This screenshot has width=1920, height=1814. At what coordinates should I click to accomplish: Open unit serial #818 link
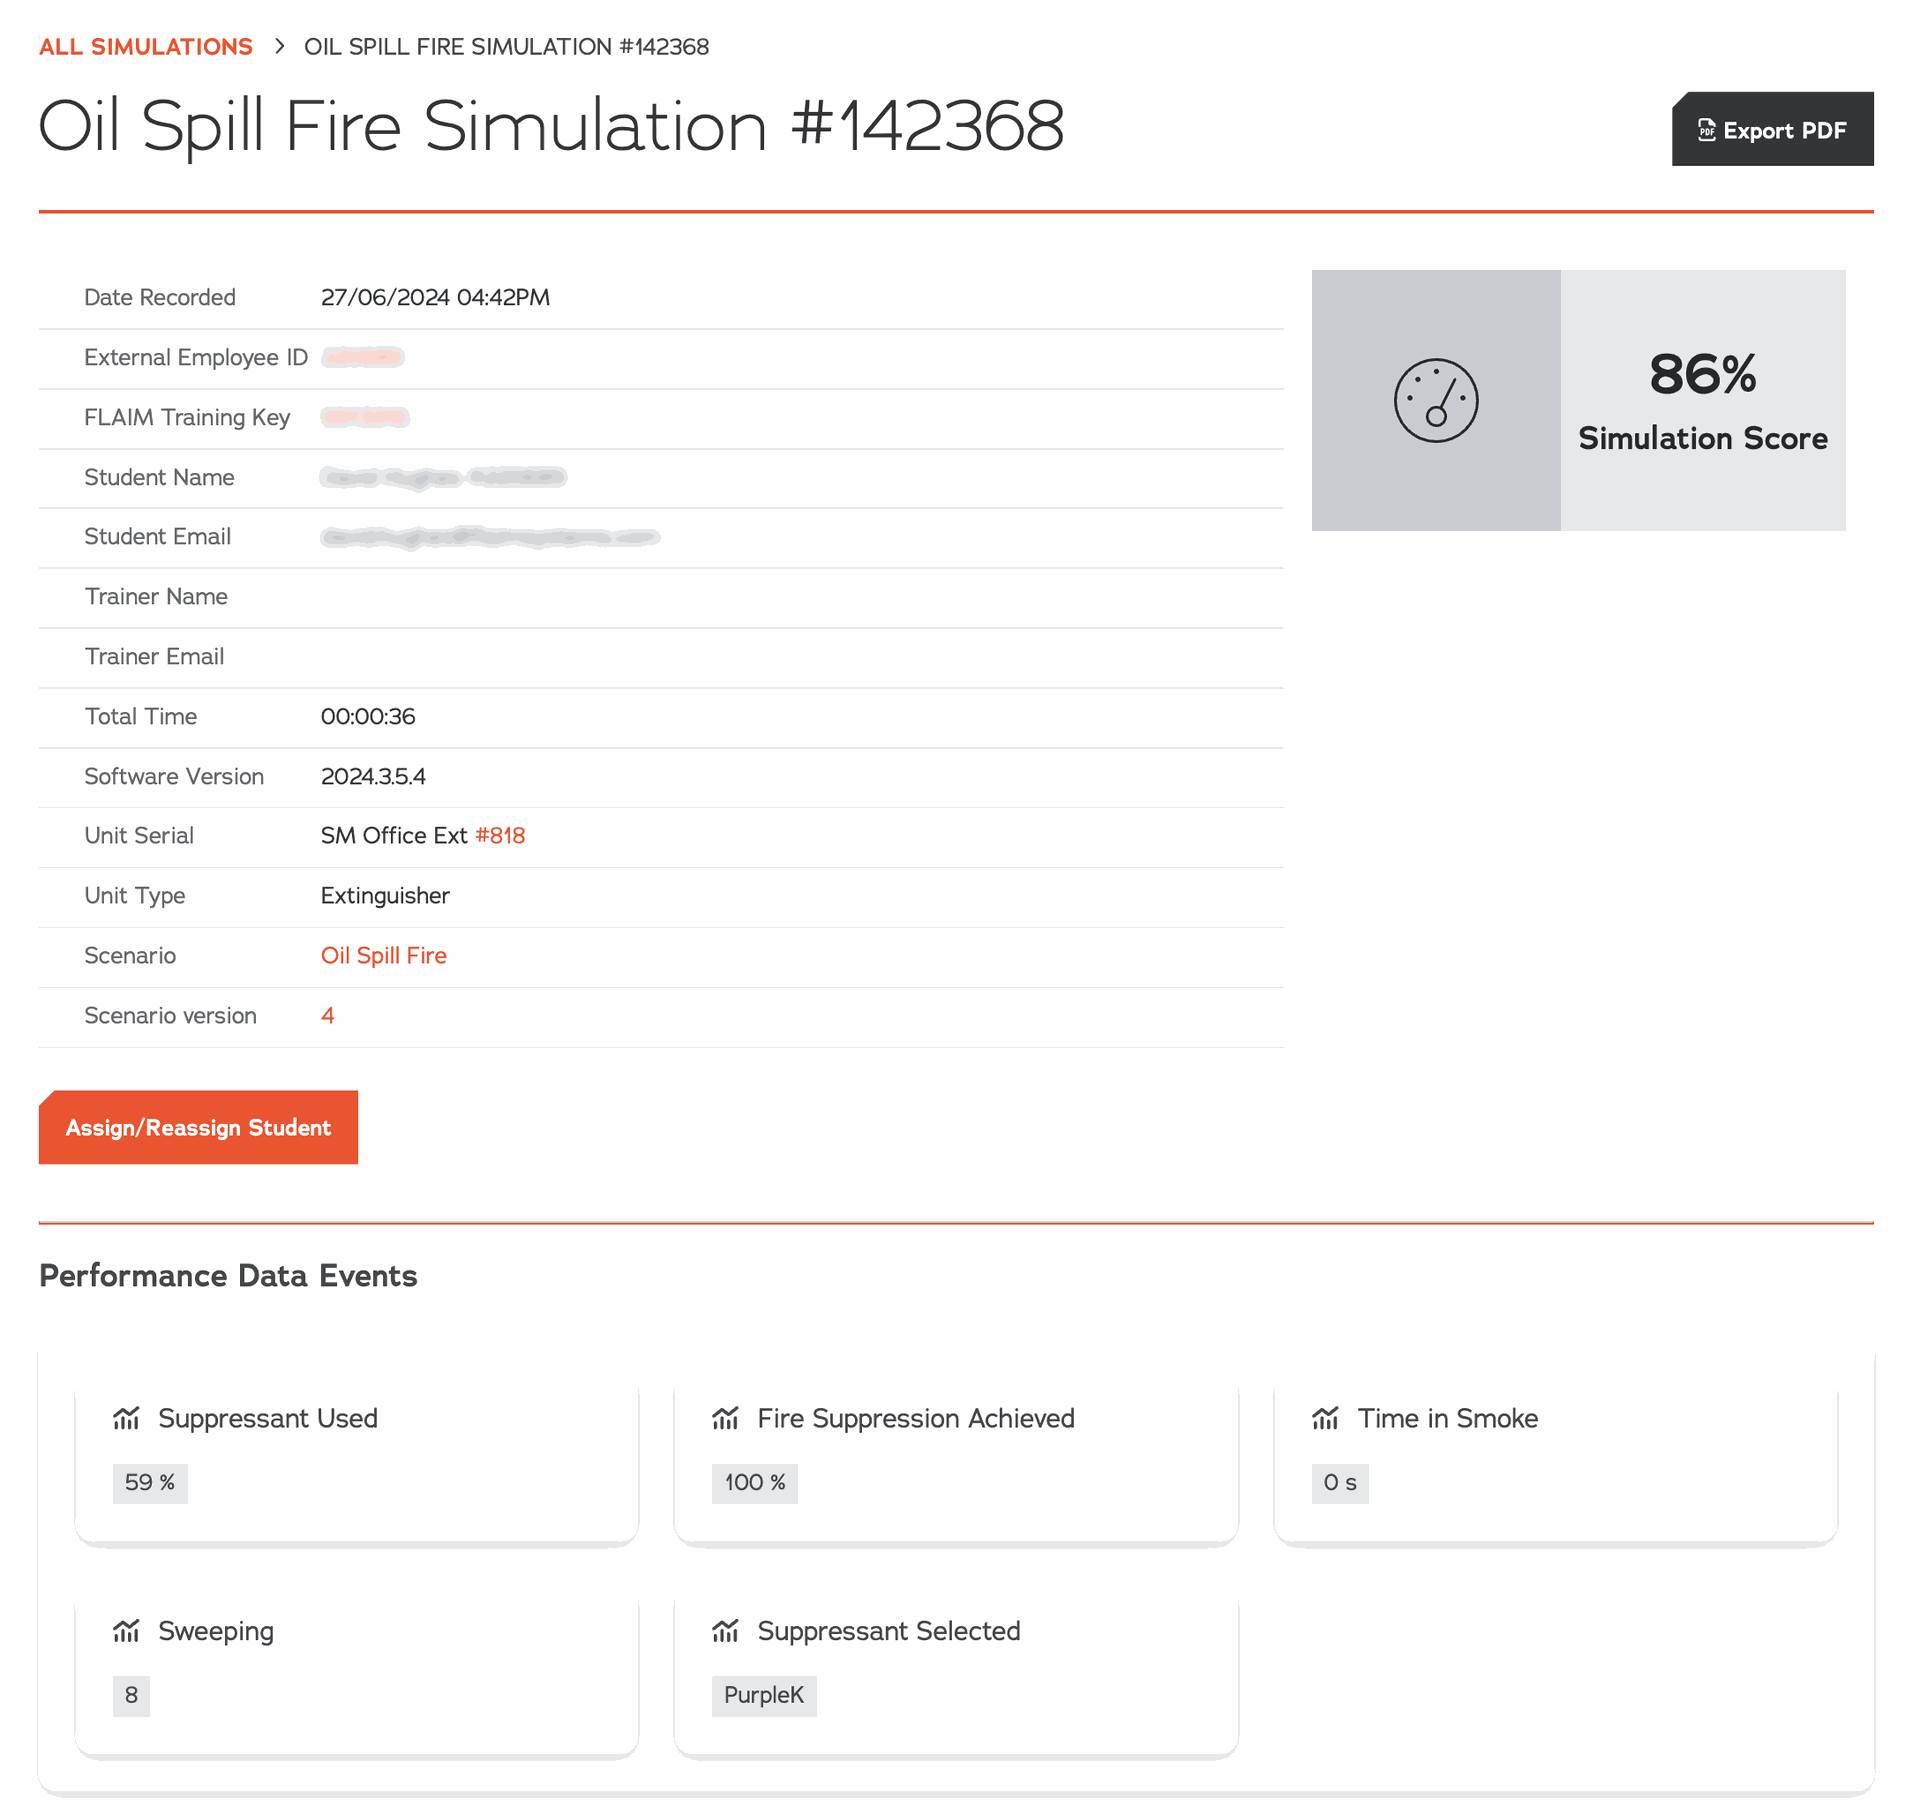(499, 835)
